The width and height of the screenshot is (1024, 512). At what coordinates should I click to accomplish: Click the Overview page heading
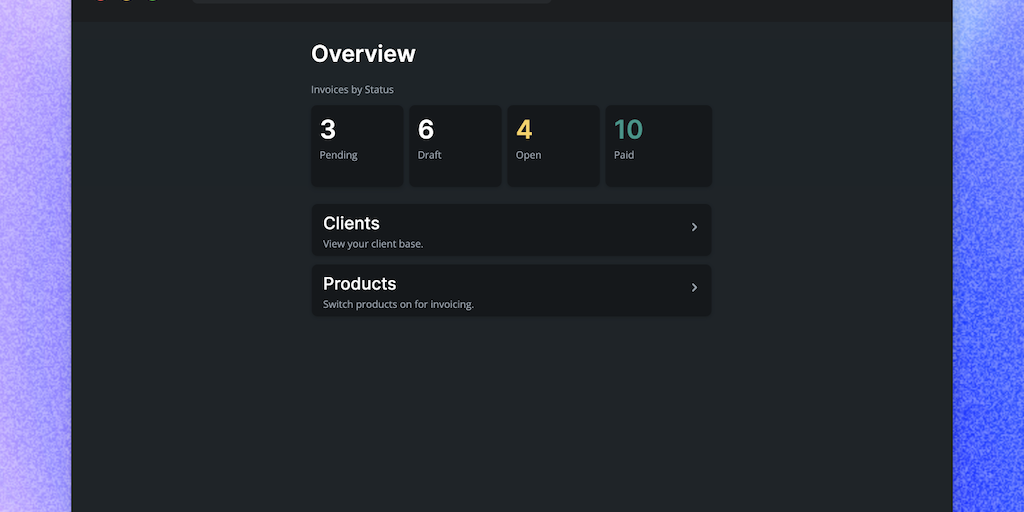(x=363, y=54)
